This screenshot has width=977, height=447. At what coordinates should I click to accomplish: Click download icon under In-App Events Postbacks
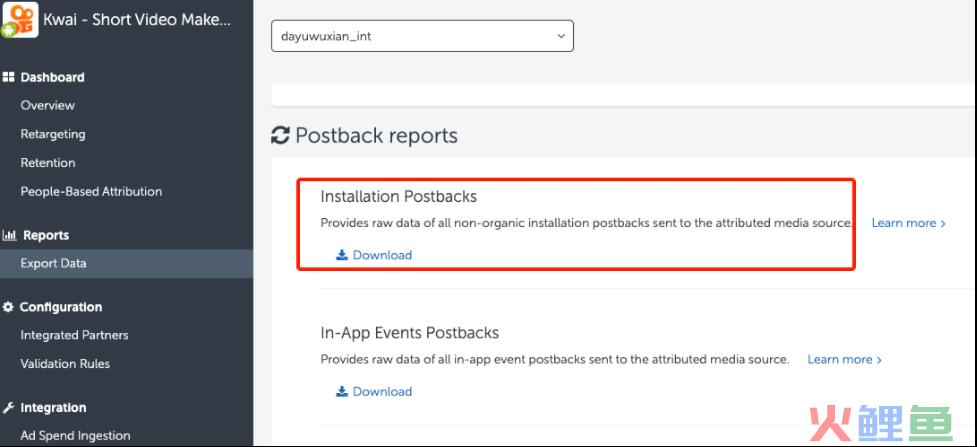(341, 392)
